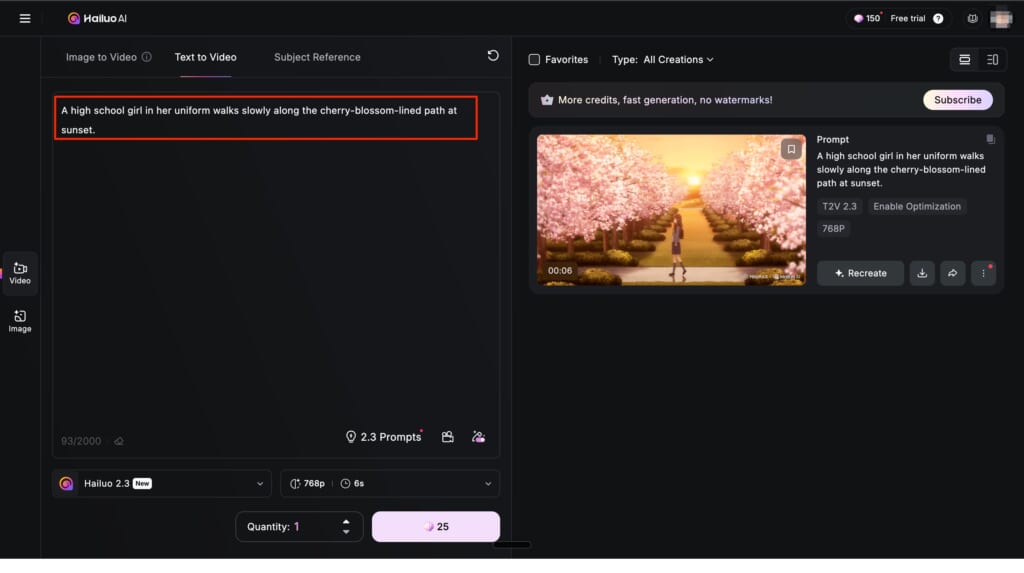
Task: Reset the prompt with refresh icon
Action: tap(493, 56)
